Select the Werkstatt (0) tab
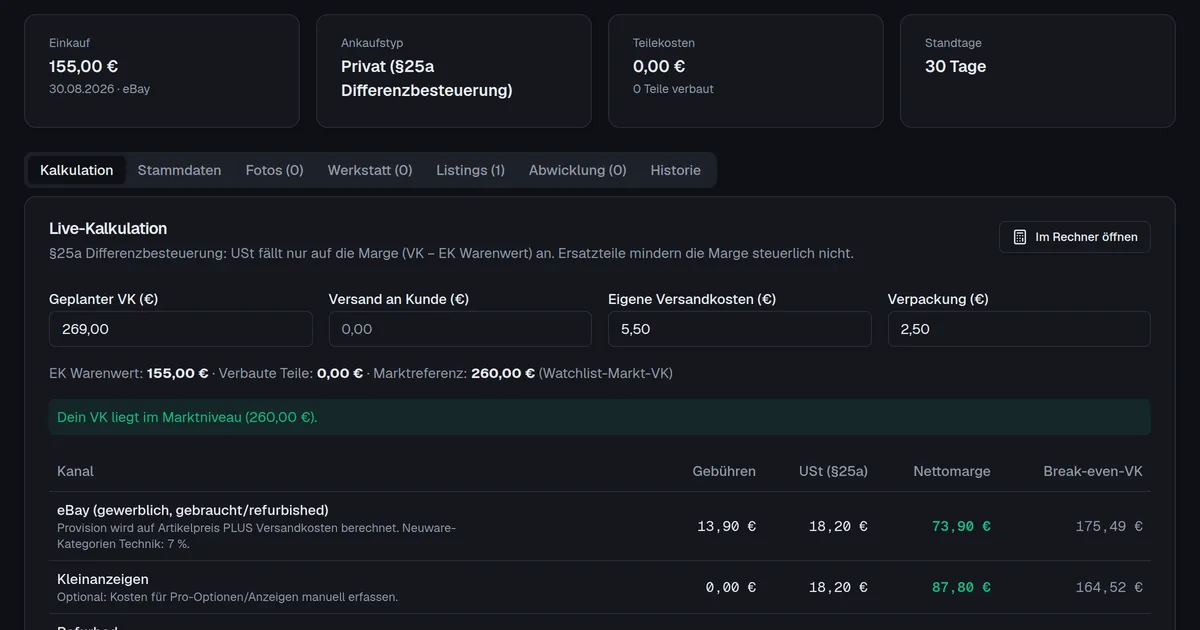 370,170
